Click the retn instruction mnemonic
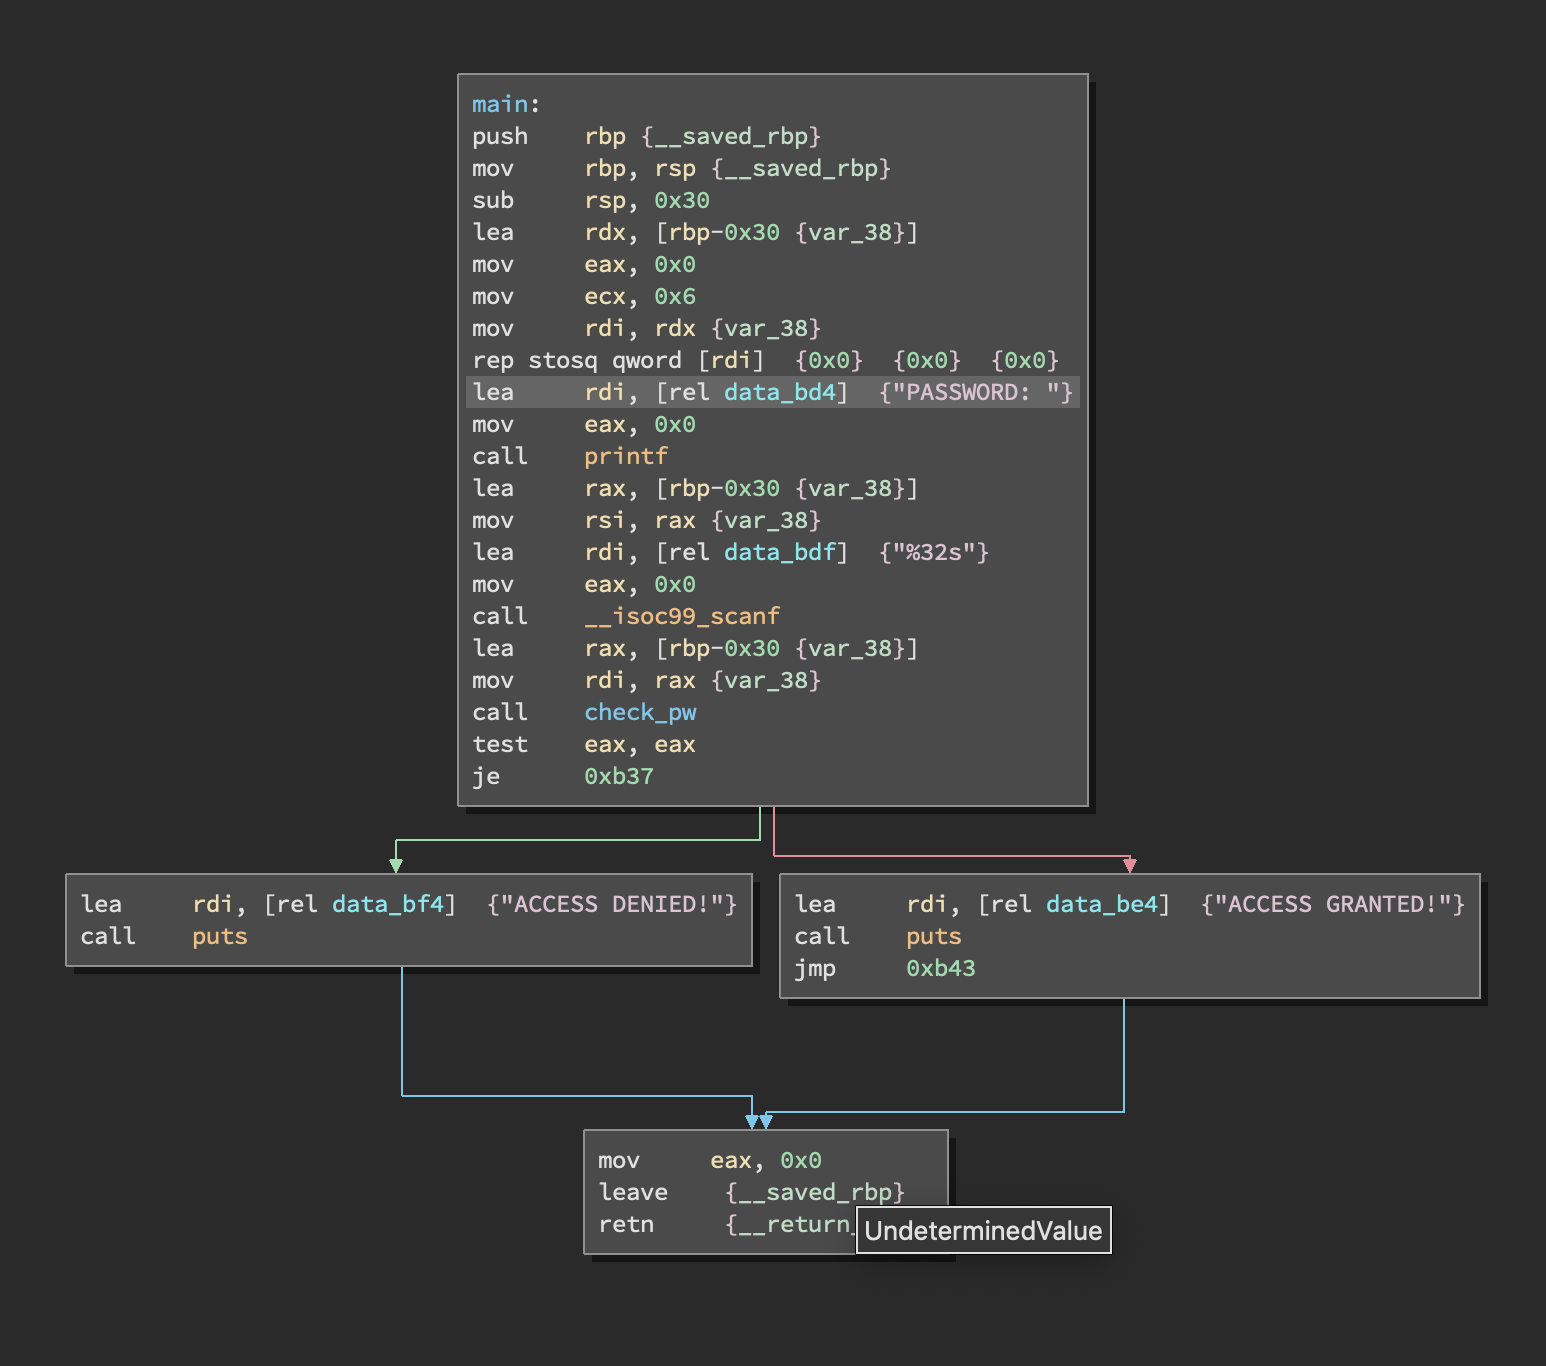The width and height of the screenshot is (1546, 1366). click(626, 1224)
